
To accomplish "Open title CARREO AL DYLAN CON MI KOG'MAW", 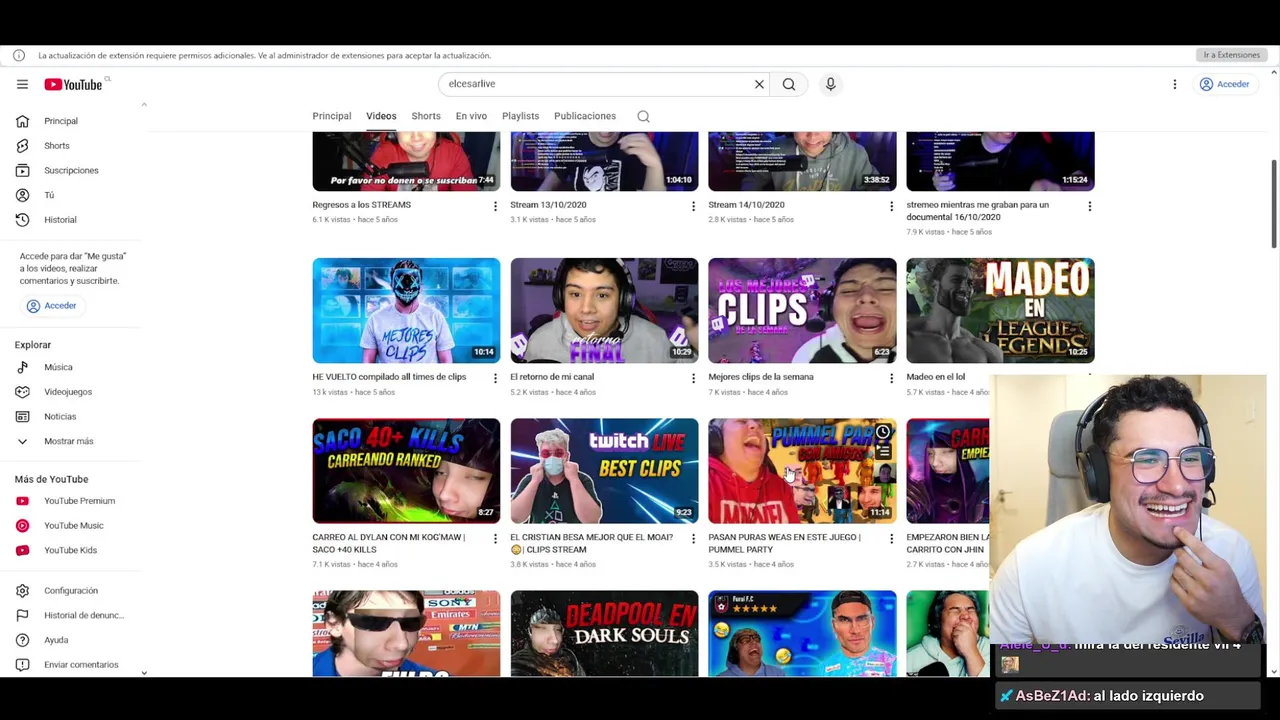I will 388,543.
